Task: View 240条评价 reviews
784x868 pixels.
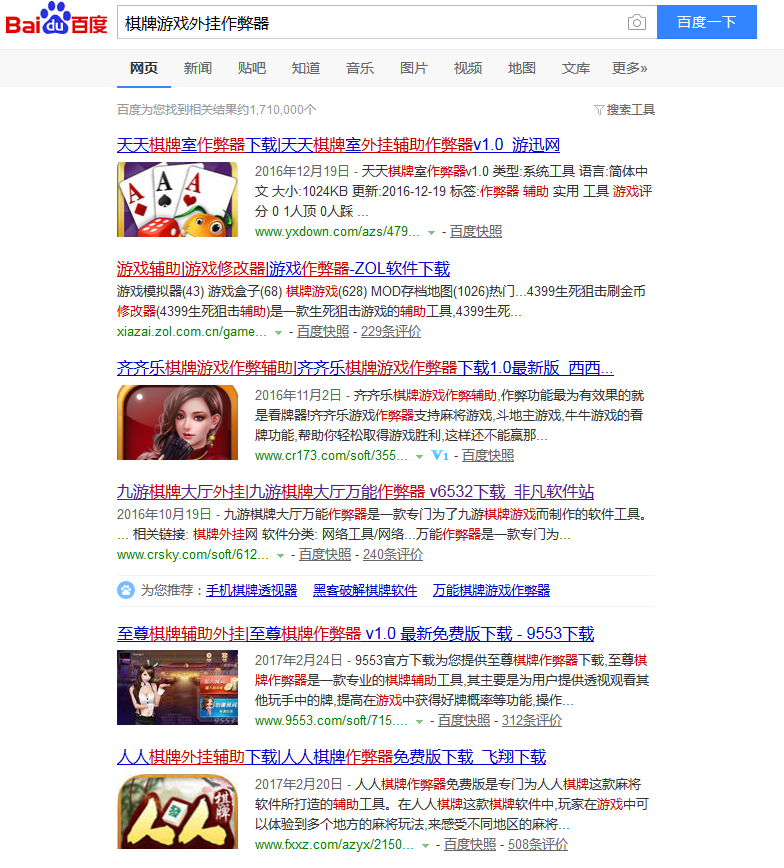Action: 393,555
